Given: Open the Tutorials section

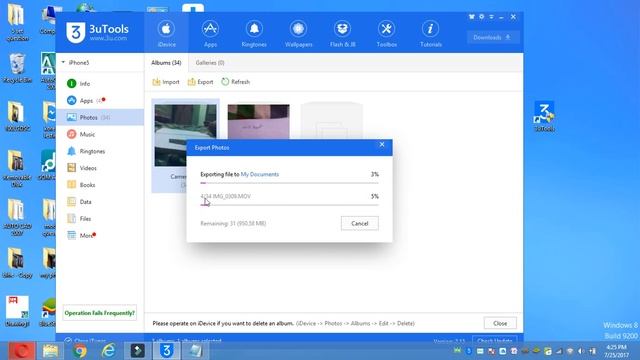Looking at the screenshot, I should click(431, 33).
